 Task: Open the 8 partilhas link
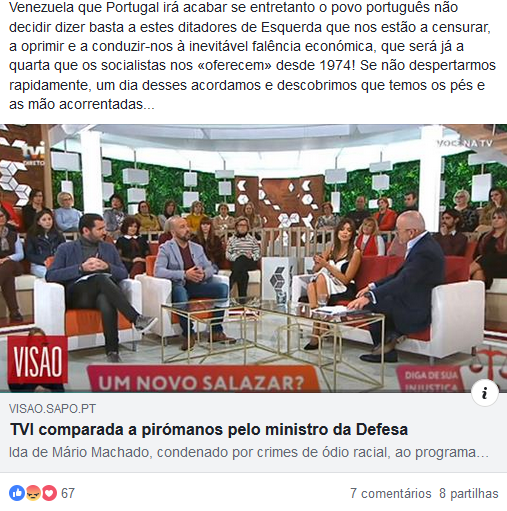point(469,493)
